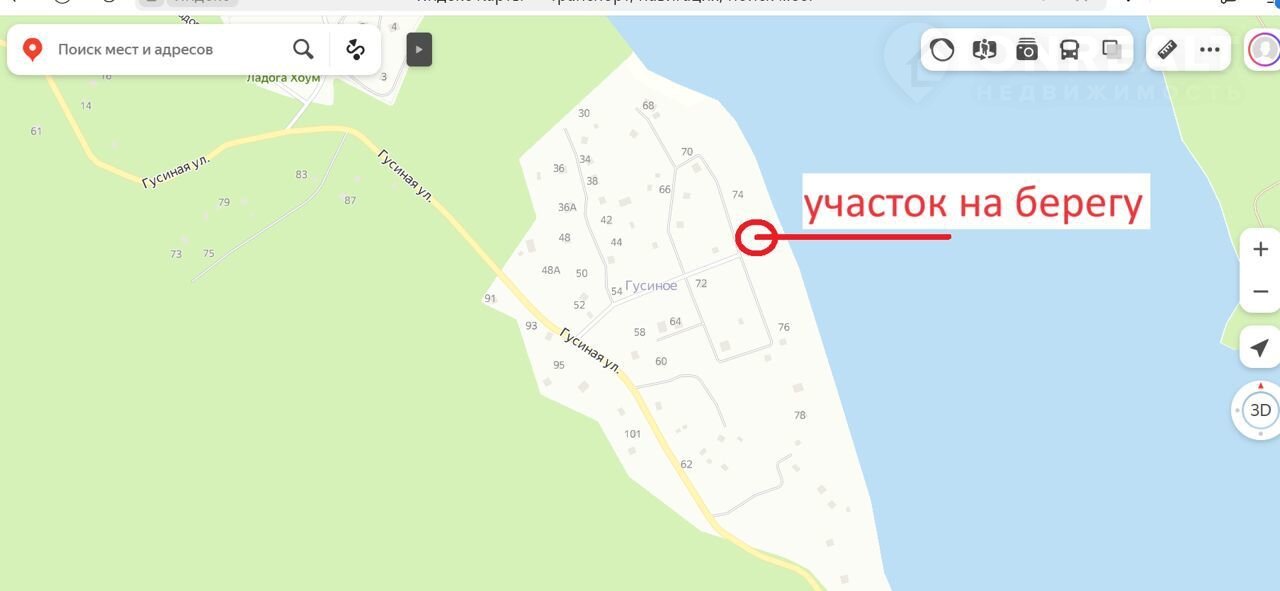The height and width of the screenshot is (591, 1280).
Task: Click the search magnifier icon
Action: (303, 49)
